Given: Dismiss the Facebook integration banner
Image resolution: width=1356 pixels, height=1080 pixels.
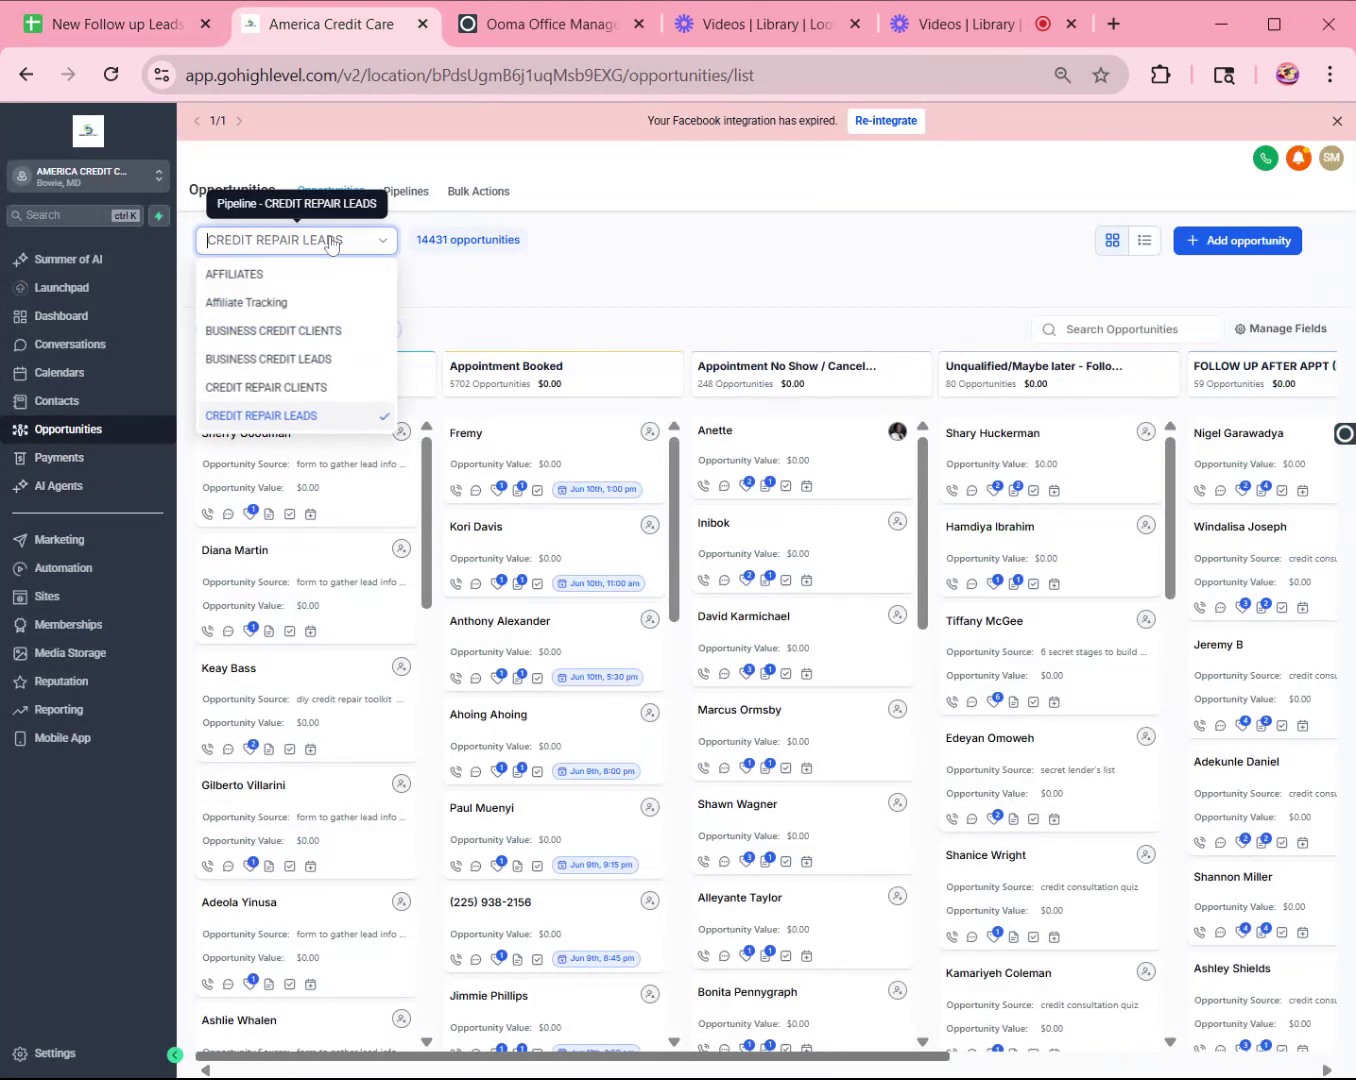Looking at the screenshot, I should (1337, 121).
